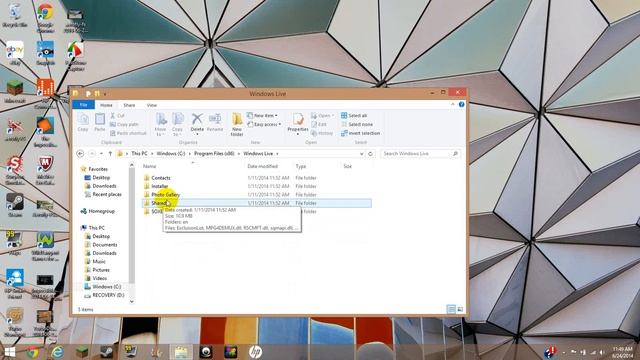Sort by the Type column header
The width and height of the screenshot is (640, 360).
[301, 166]
